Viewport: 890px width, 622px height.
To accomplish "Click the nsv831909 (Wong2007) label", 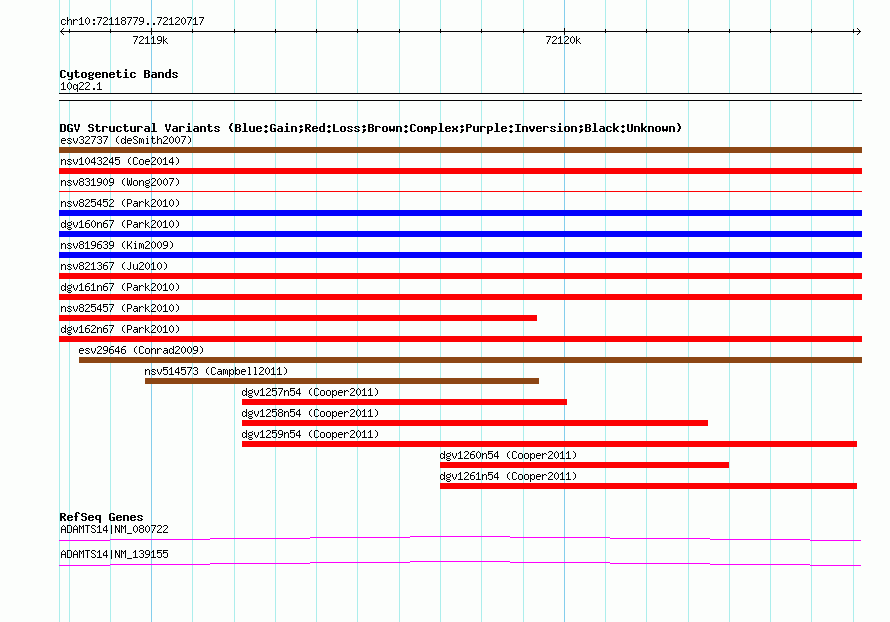I will [x=120, y=182].
